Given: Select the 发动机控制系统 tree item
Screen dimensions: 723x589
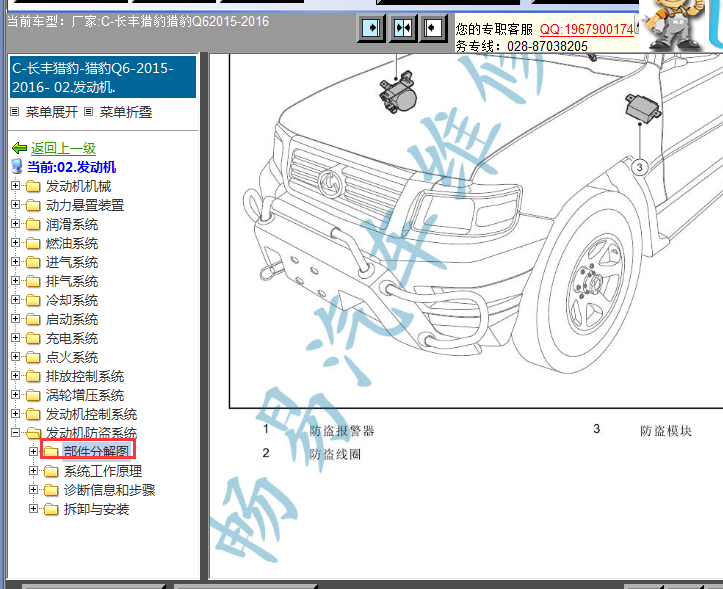Looking at the screenshot, I should pos(91,414).
